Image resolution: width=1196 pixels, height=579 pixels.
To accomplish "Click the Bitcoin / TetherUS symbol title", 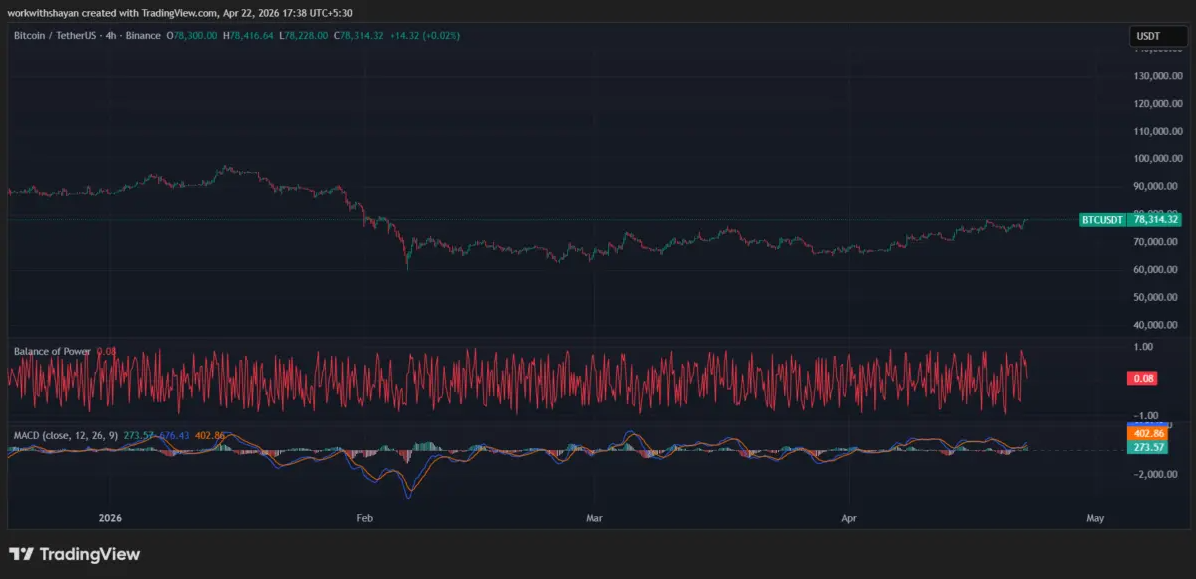I will pyautogui.click(x=53, y=36).
